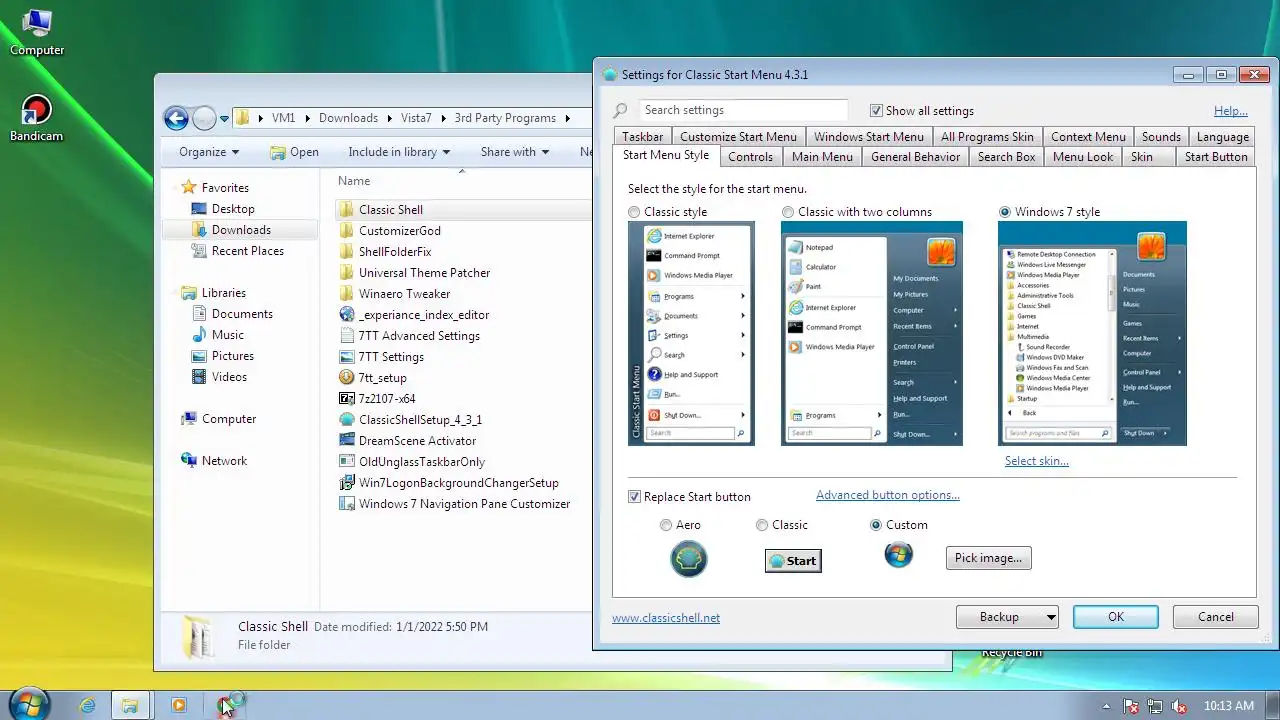Open Advanced button options link
Viewport: 1280px width, 720px height.
[888, 495]
